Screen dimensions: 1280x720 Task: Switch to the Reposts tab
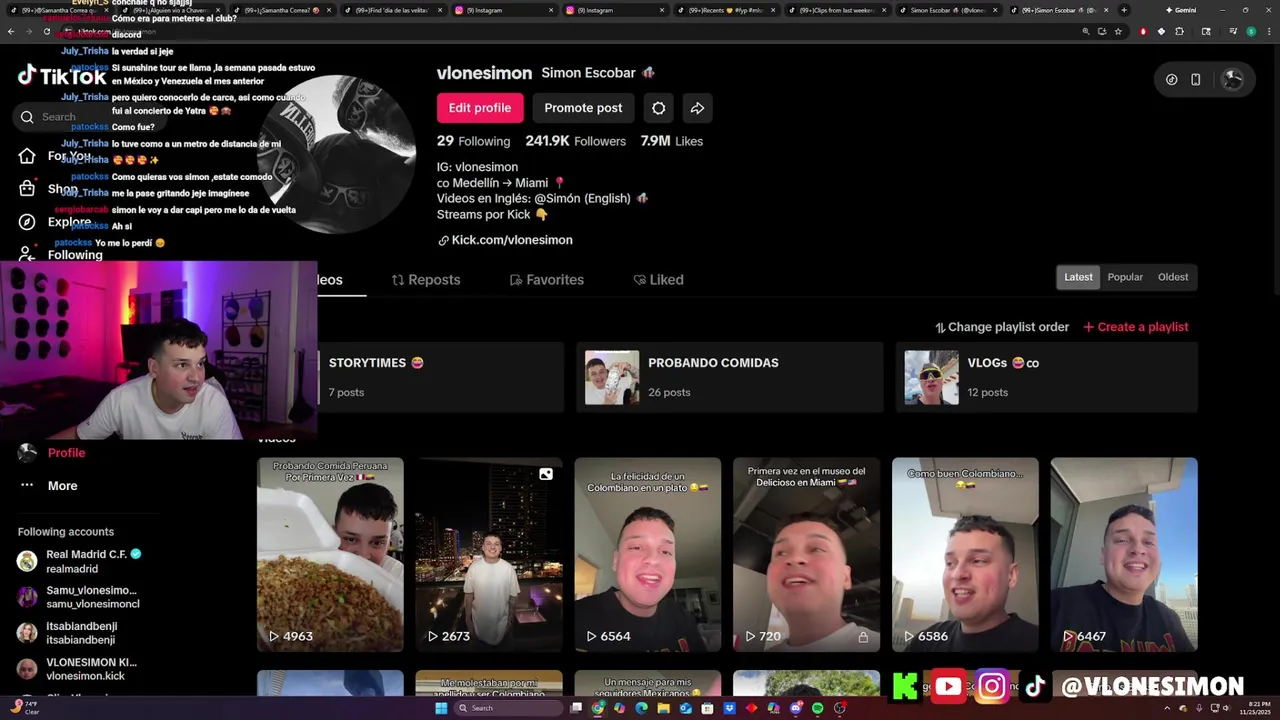click(x=426, y=280)
